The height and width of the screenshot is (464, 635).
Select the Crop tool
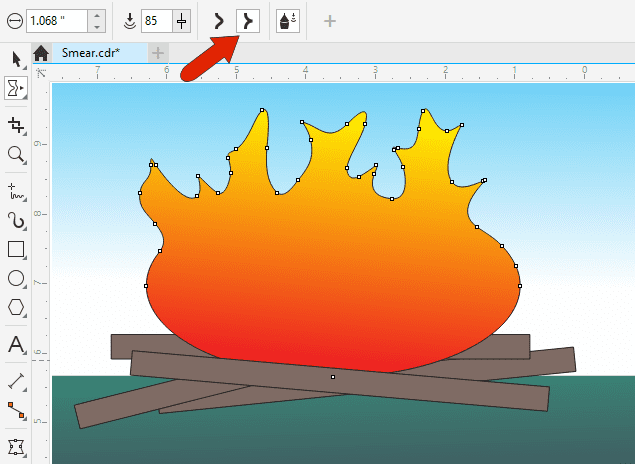click(16, 125)
